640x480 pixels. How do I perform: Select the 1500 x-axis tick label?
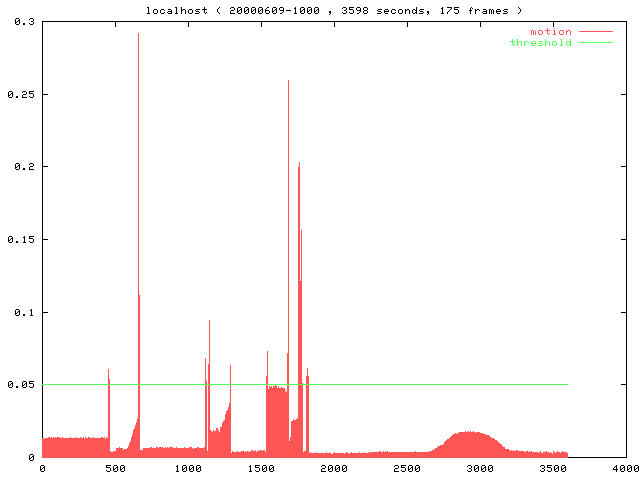[x=260, y=468]
